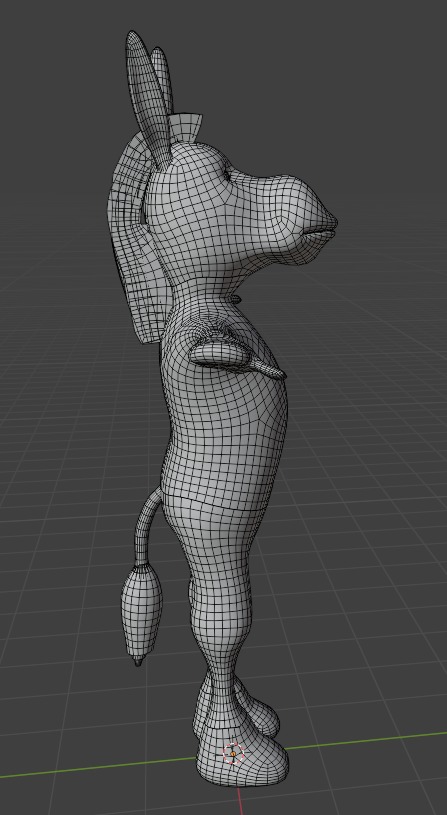Click the 3D cursor on the front foot
Viewport: 447px width, 815px height.
click(x=233, y=753)
